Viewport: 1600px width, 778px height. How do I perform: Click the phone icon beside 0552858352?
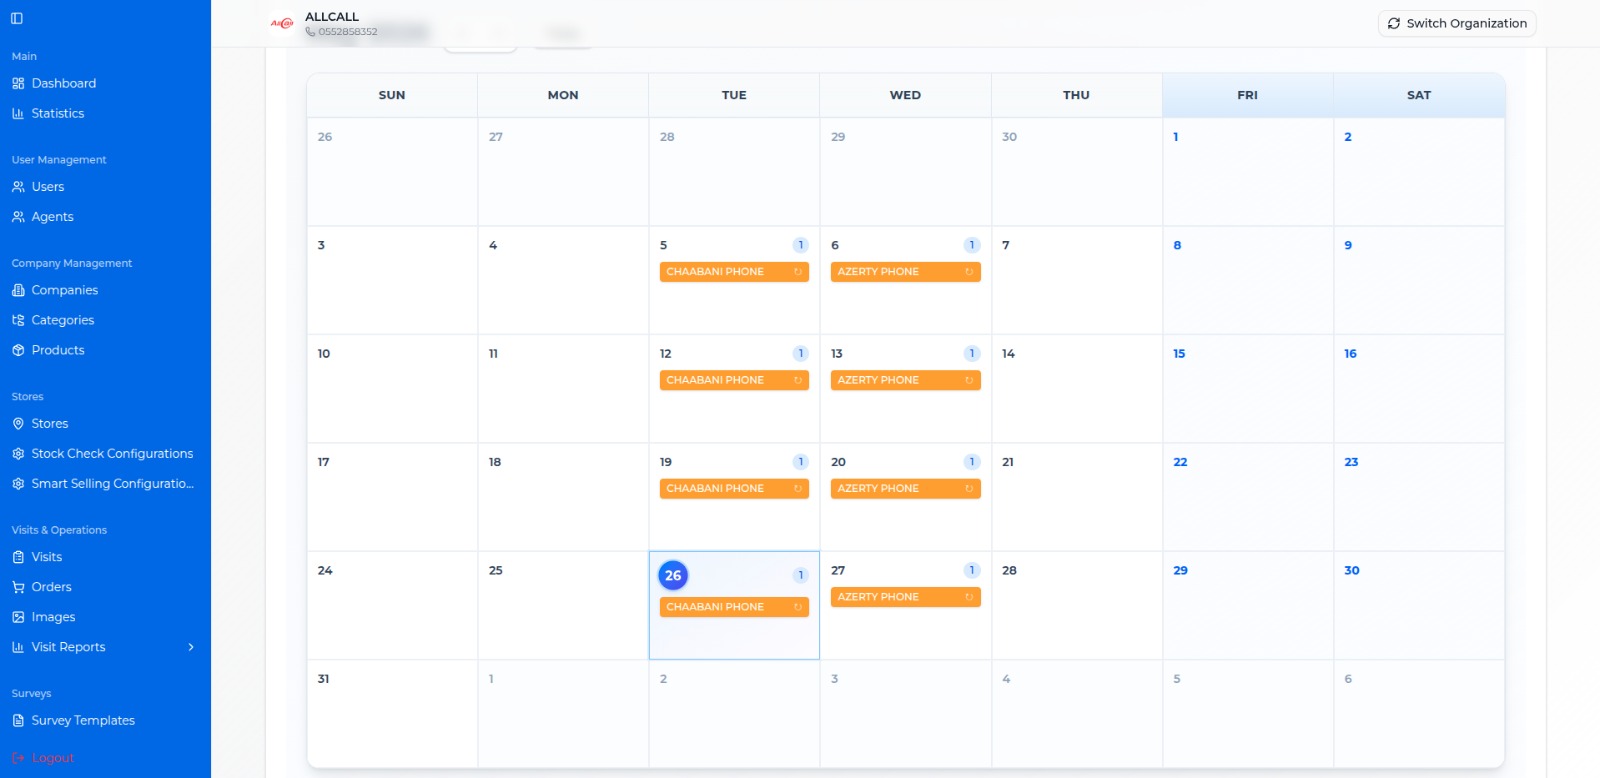(310, 32)
